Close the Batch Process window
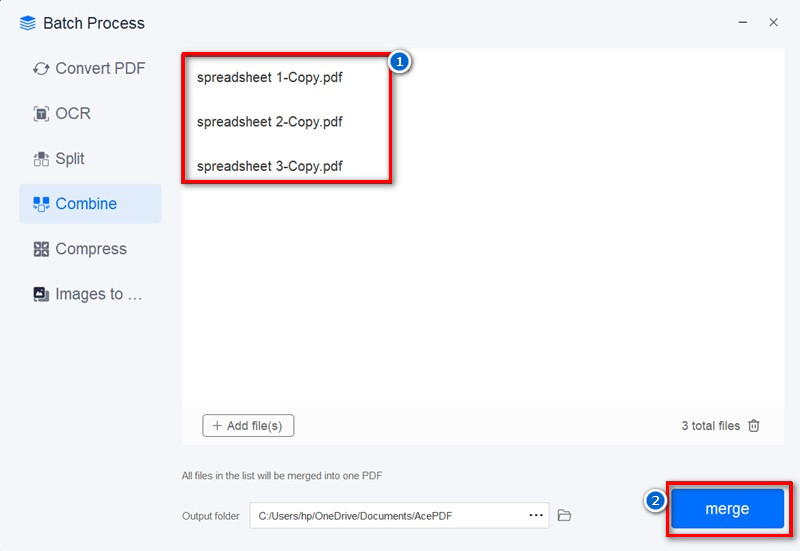 pos(773,22)
